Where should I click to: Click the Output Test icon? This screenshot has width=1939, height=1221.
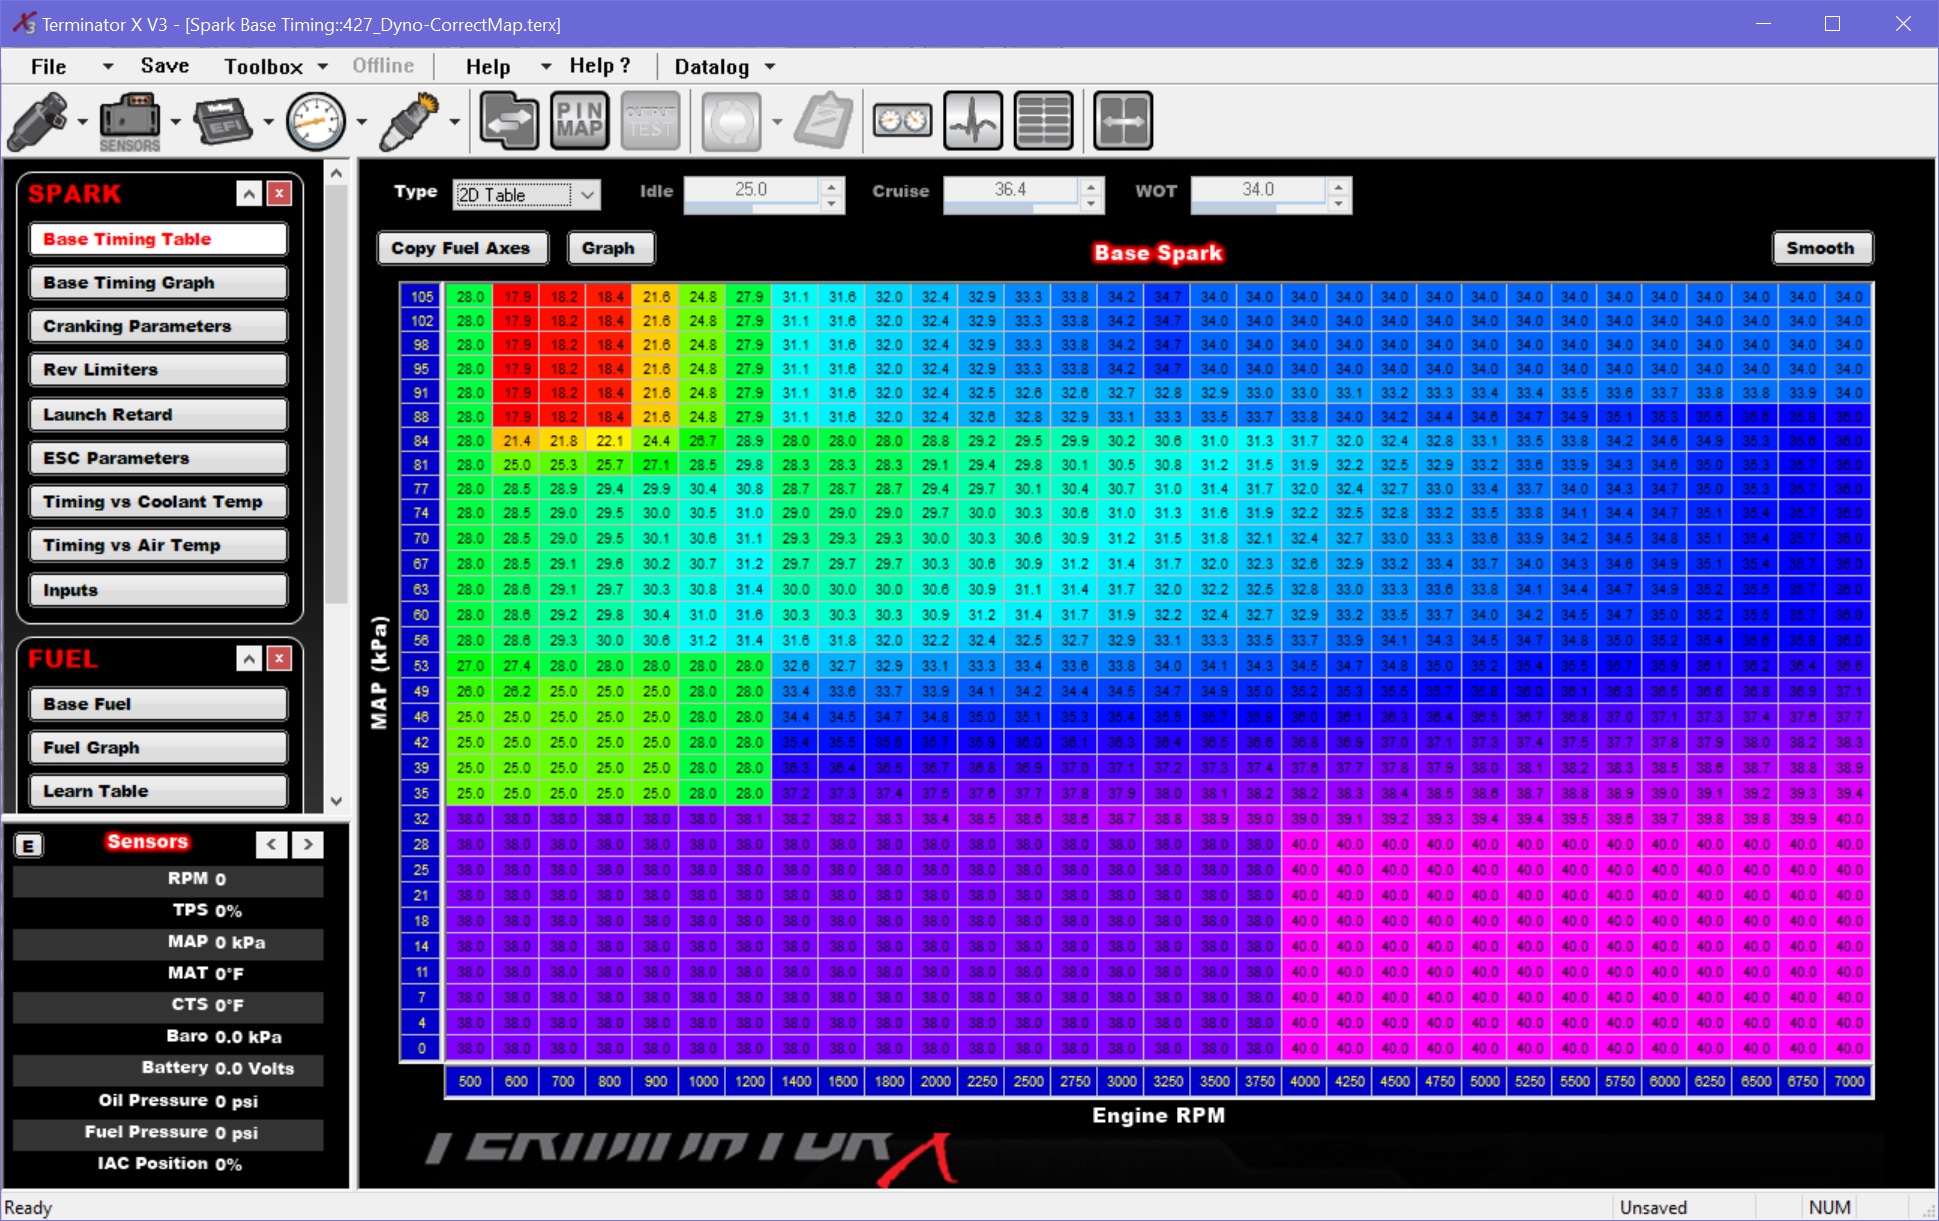pyautogui.click(x=651, y=121)
